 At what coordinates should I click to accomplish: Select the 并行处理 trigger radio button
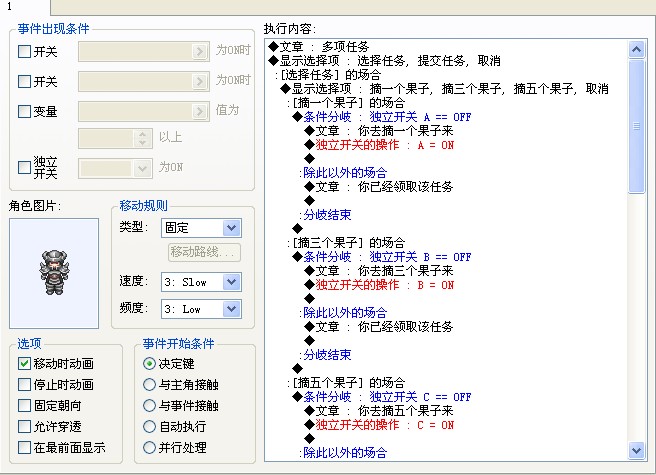tap(149, 448)
